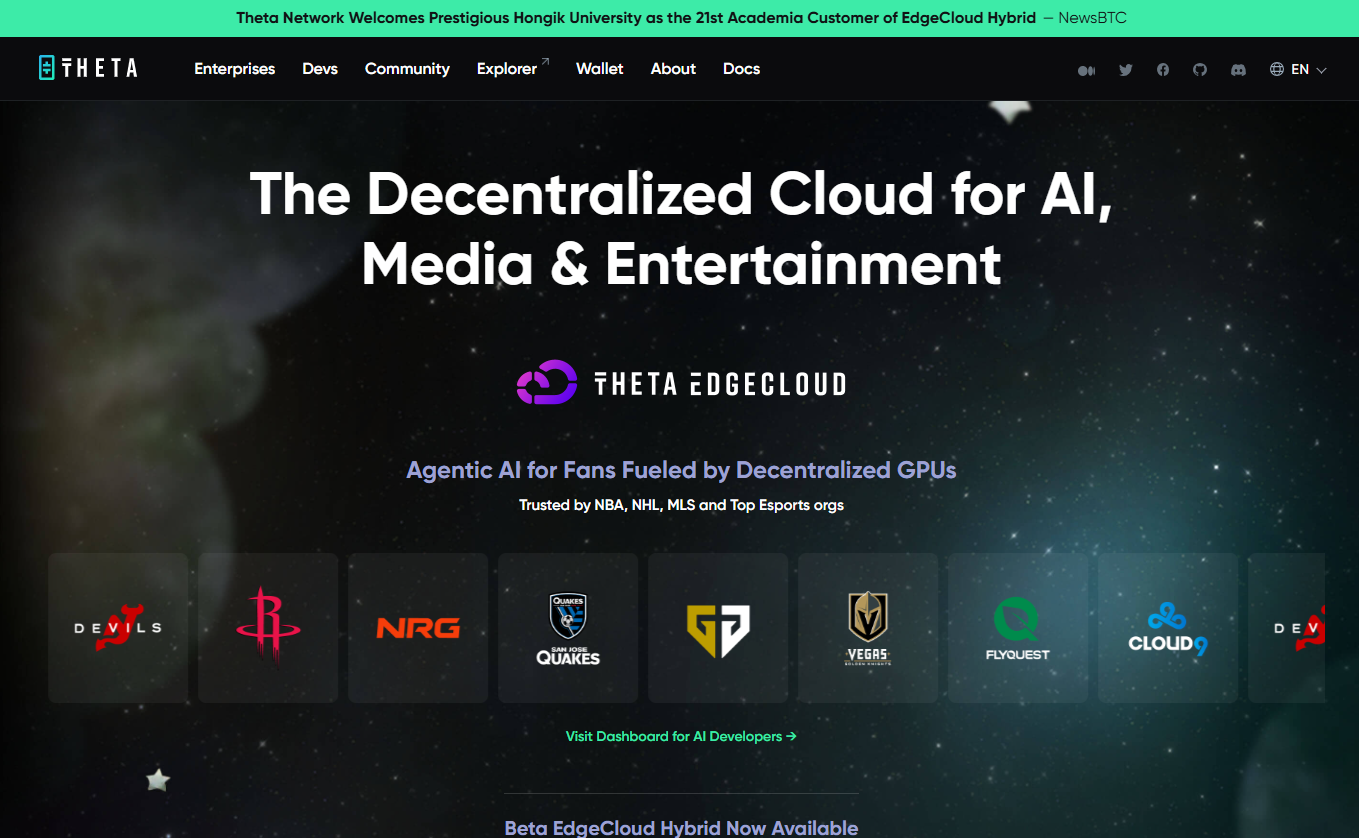
Task: Select the Cloud9 logo tile
Action: click(x=1168, y=628)
